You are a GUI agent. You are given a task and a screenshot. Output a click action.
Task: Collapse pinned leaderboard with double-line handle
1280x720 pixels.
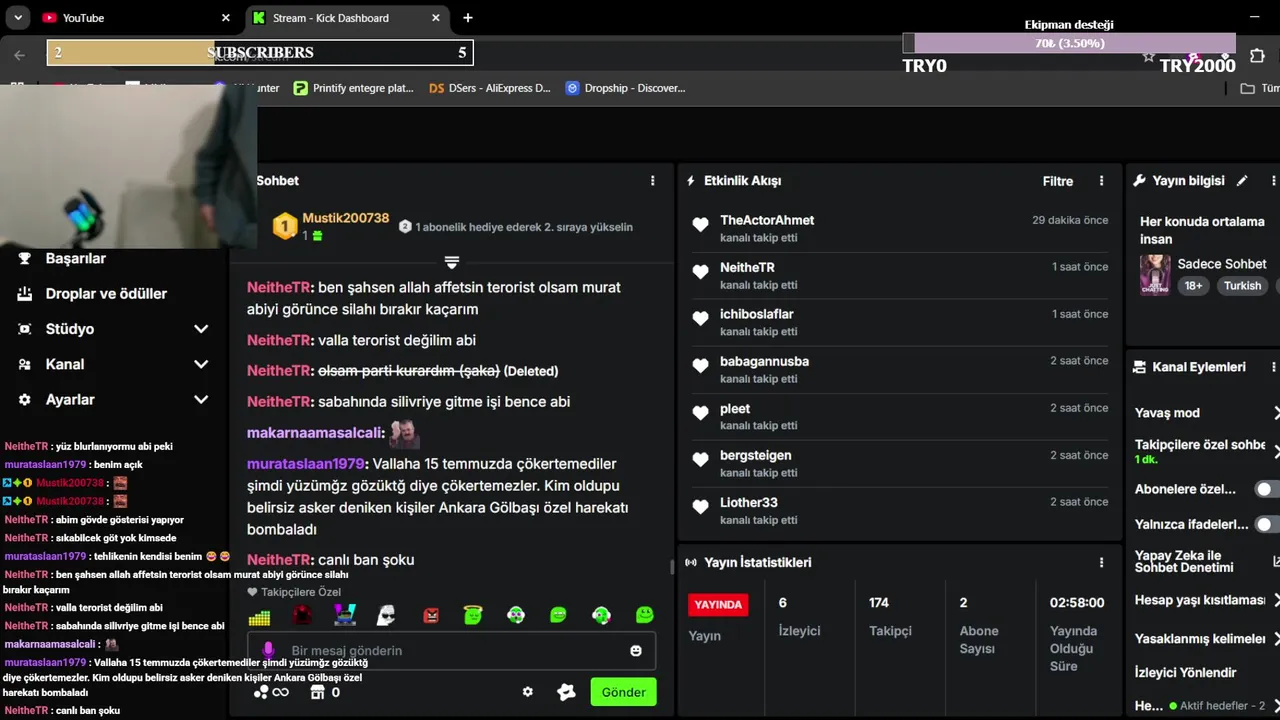point(452,262)
